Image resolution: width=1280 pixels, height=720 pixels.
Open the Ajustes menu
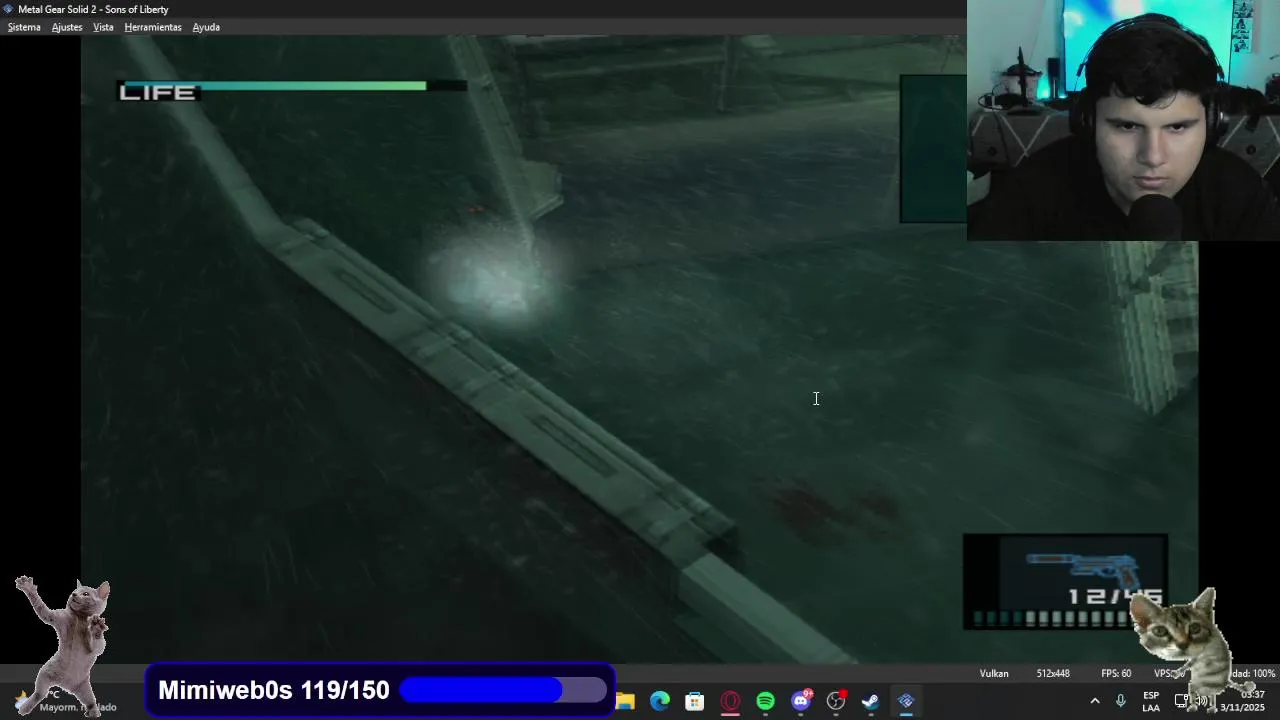pos(67,27)
